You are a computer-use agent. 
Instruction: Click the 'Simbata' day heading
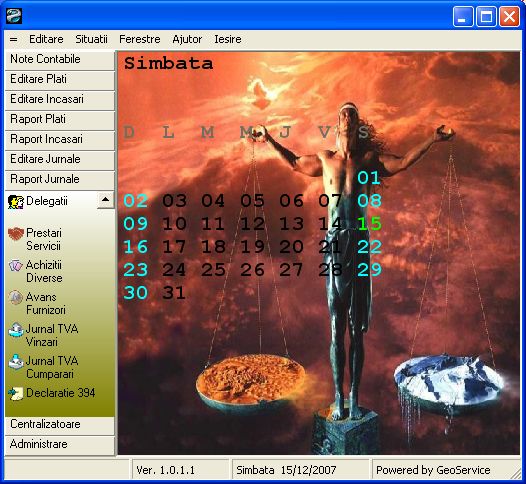coord(168,63)
